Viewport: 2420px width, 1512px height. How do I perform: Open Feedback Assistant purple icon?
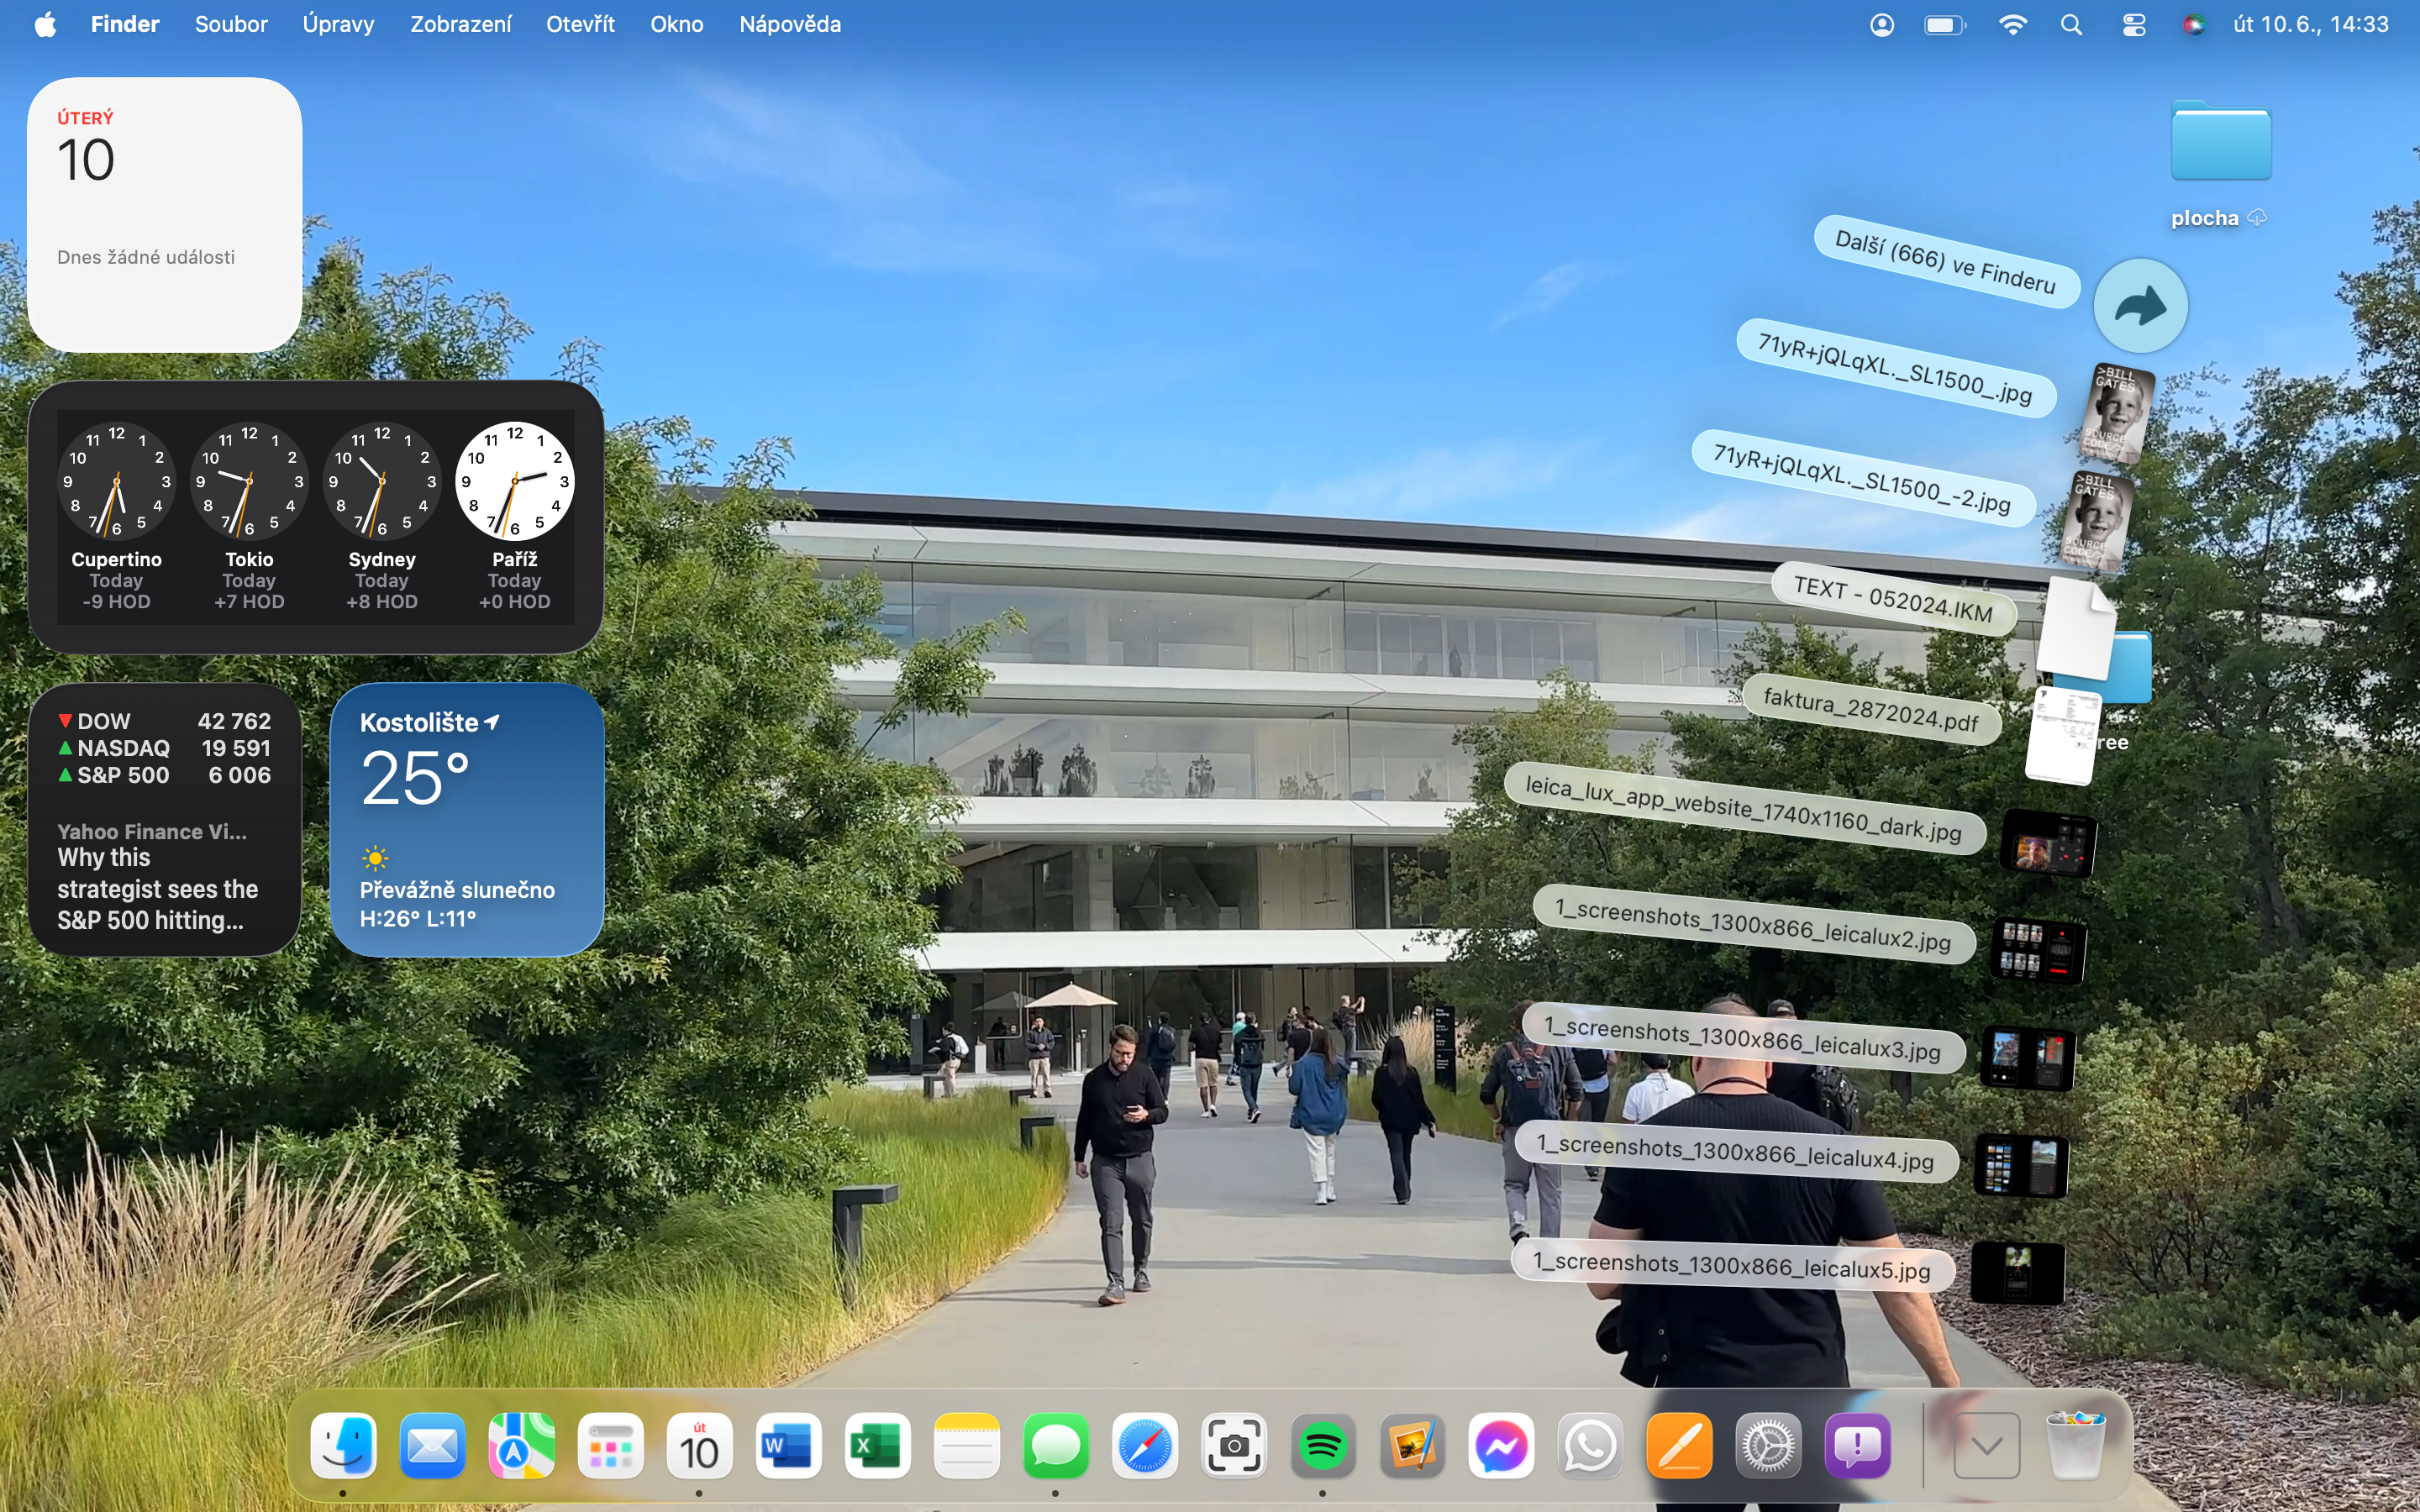[1857, 1446]
